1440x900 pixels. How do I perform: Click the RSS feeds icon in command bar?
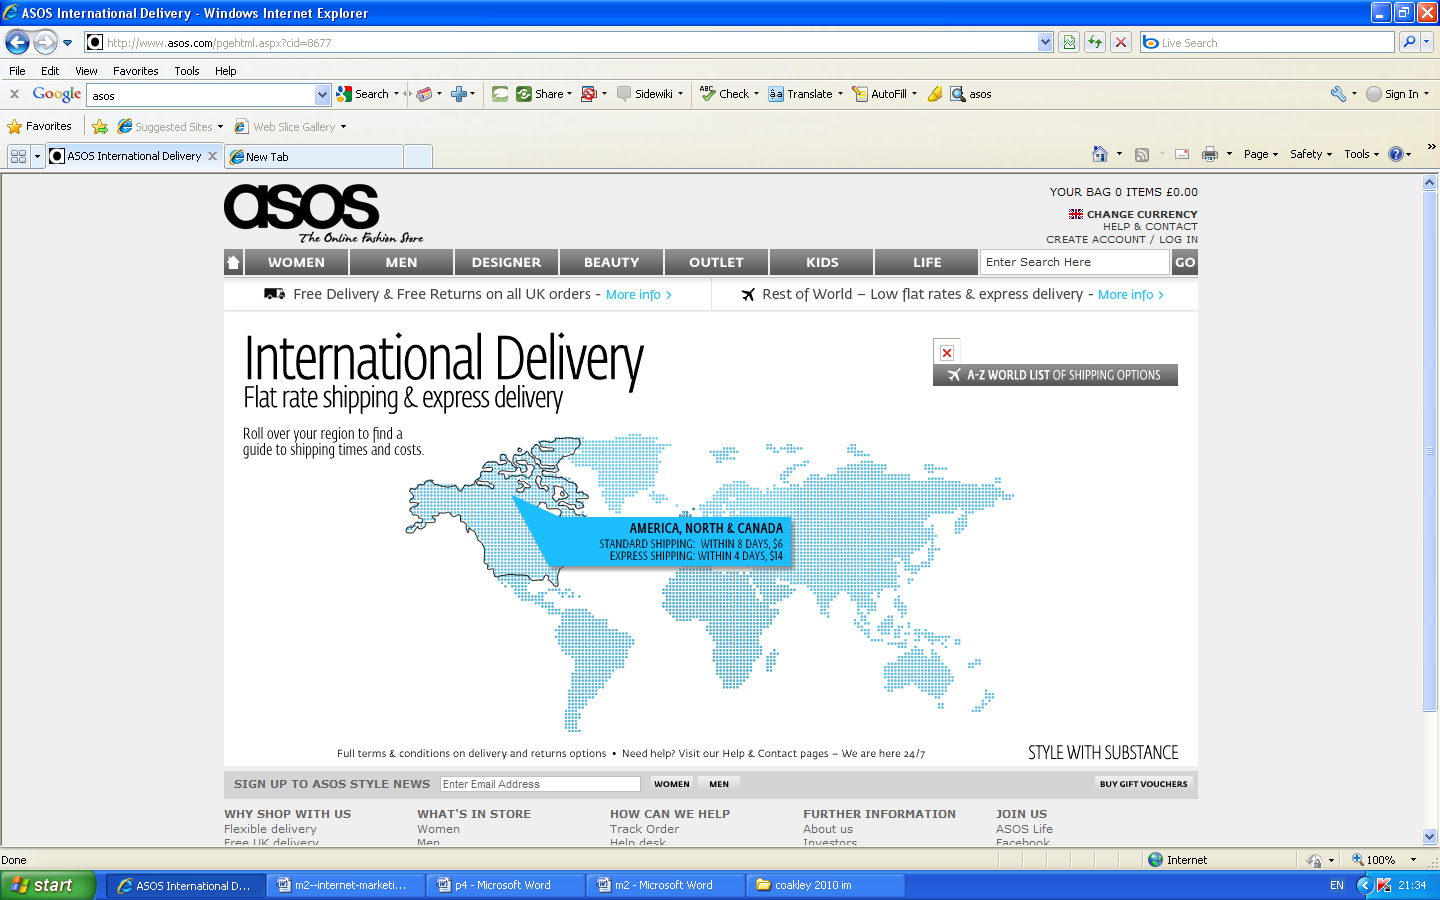tap(1142, 154)
